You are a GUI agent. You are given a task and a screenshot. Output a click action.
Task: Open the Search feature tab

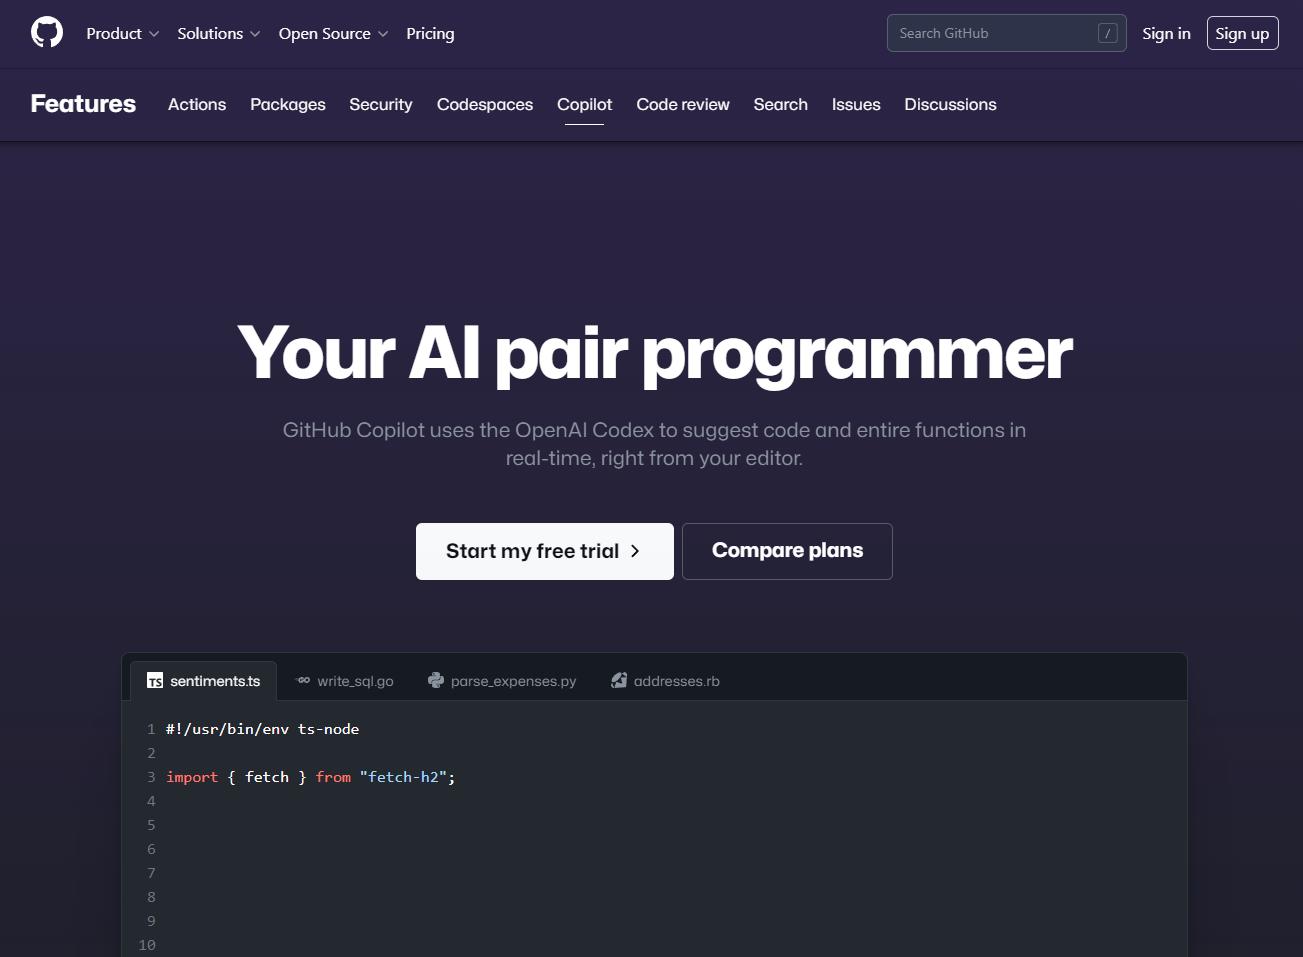point(781,104)
